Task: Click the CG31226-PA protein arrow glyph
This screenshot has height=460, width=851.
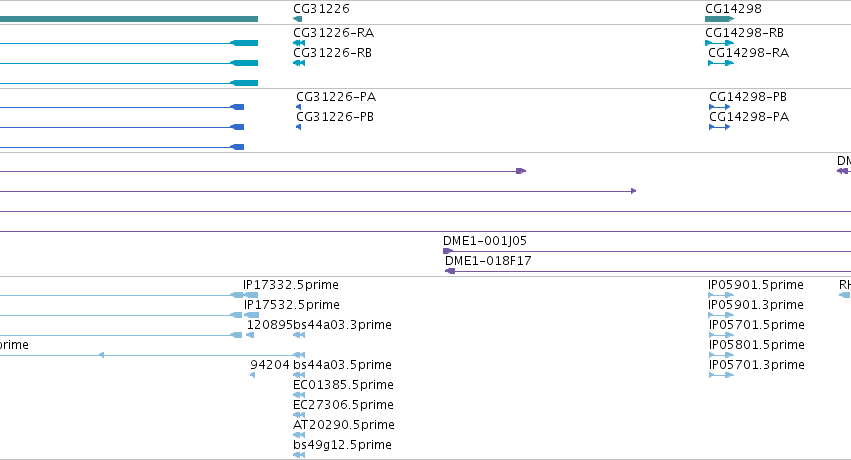Action: 299,107
